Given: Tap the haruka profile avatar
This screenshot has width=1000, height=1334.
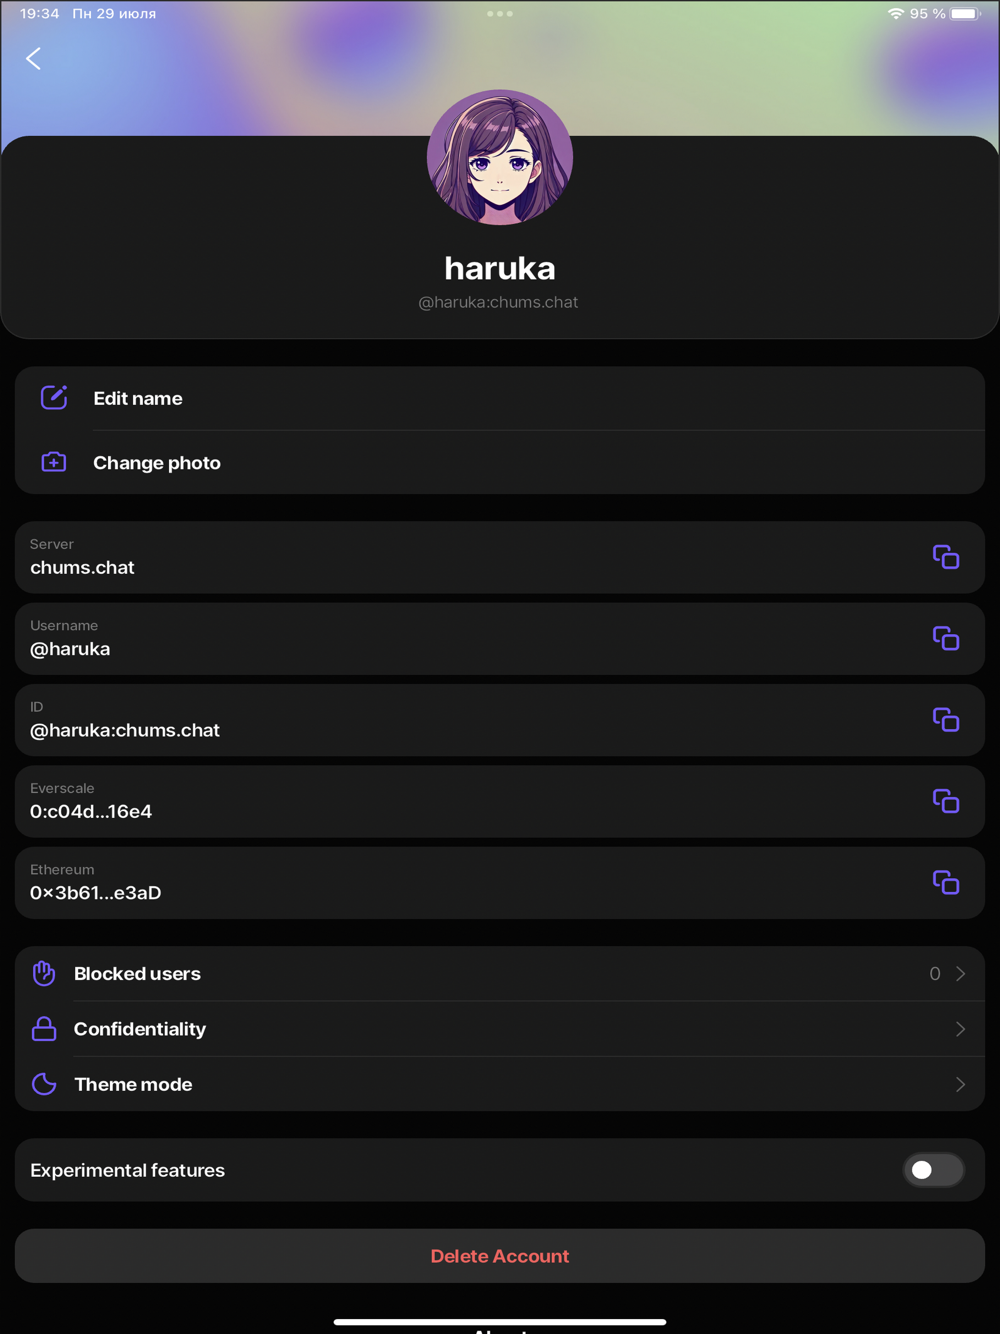Looking at the screenshot, I should (x=500, y=158).
